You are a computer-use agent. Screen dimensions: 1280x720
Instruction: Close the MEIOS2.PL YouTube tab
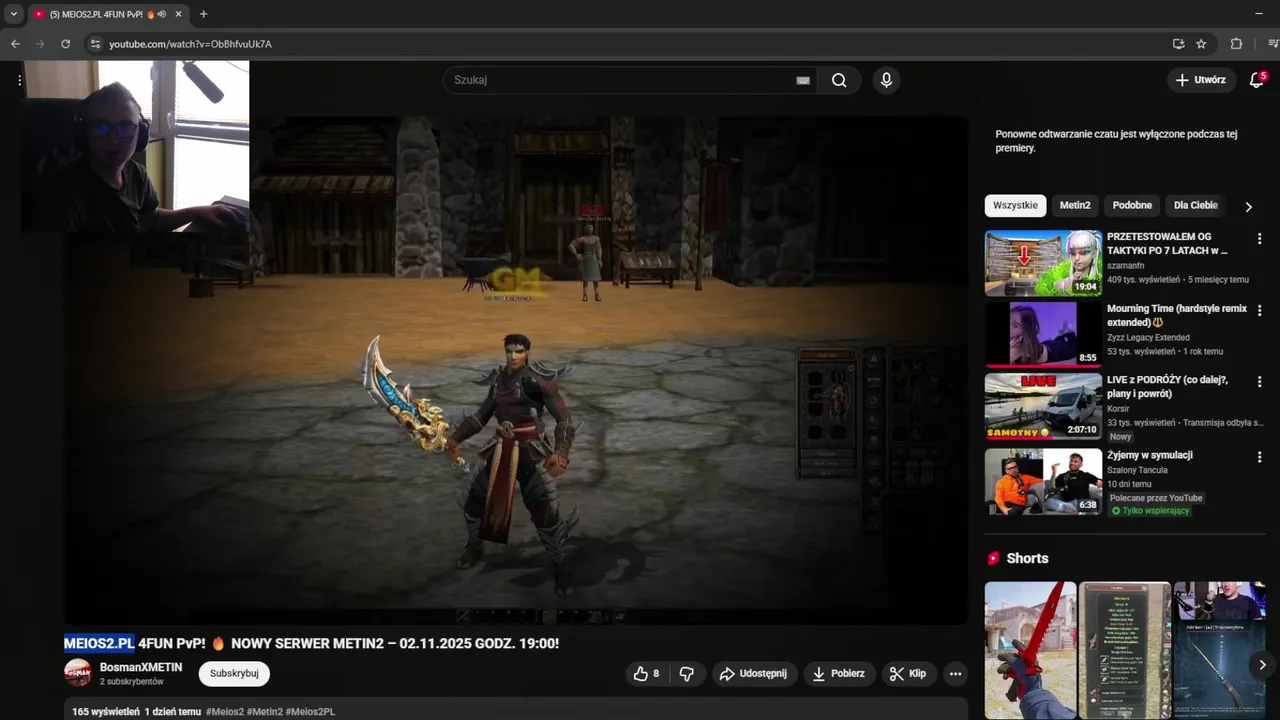(179, 14)
